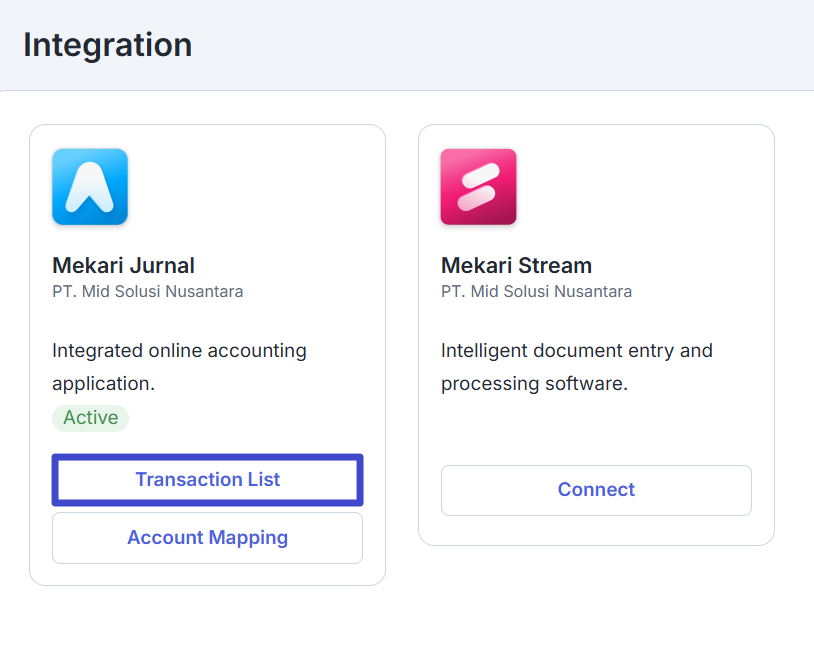
Task: Click the Mekari Jurnal title text
Action: tap(124, 265)
